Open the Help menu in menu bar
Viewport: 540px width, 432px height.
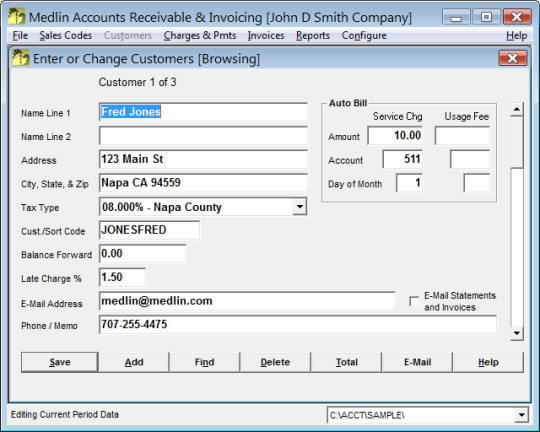coord(516,35)
